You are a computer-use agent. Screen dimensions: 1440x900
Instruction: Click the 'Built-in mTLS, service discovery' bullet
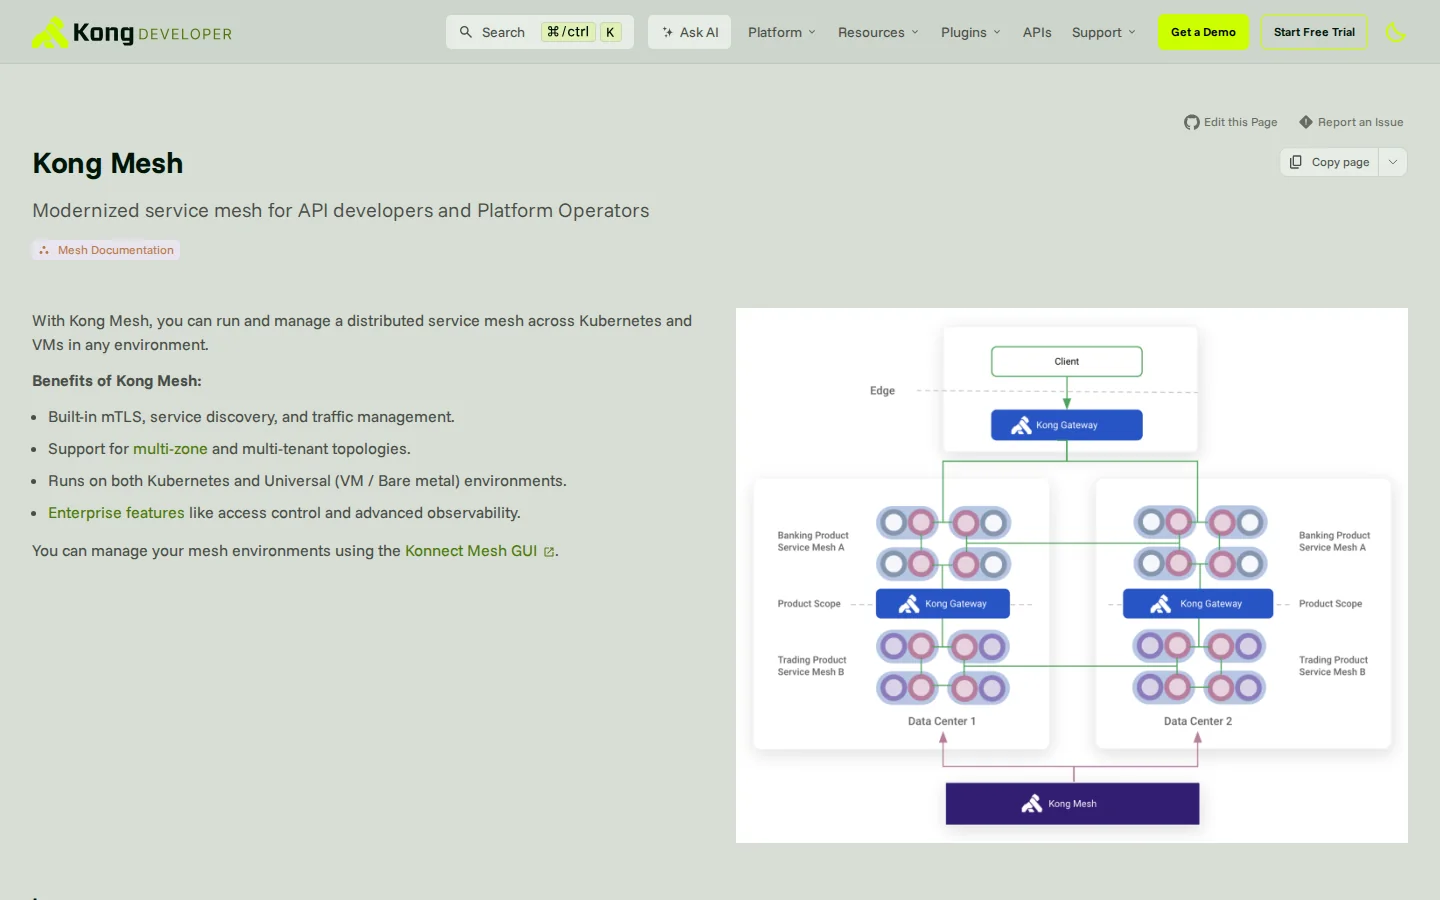pos(251,417)
